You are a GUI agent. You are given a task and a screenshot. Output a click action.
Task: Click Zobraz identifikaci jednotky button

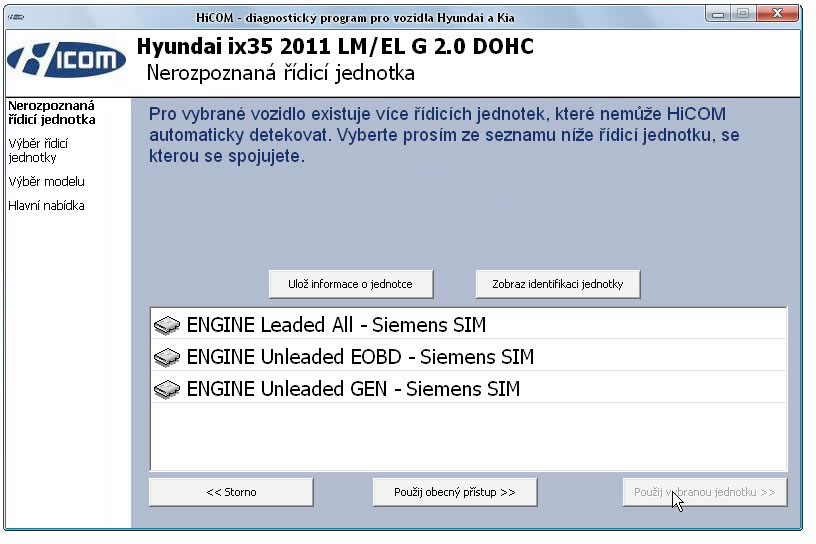coord(558,284)
